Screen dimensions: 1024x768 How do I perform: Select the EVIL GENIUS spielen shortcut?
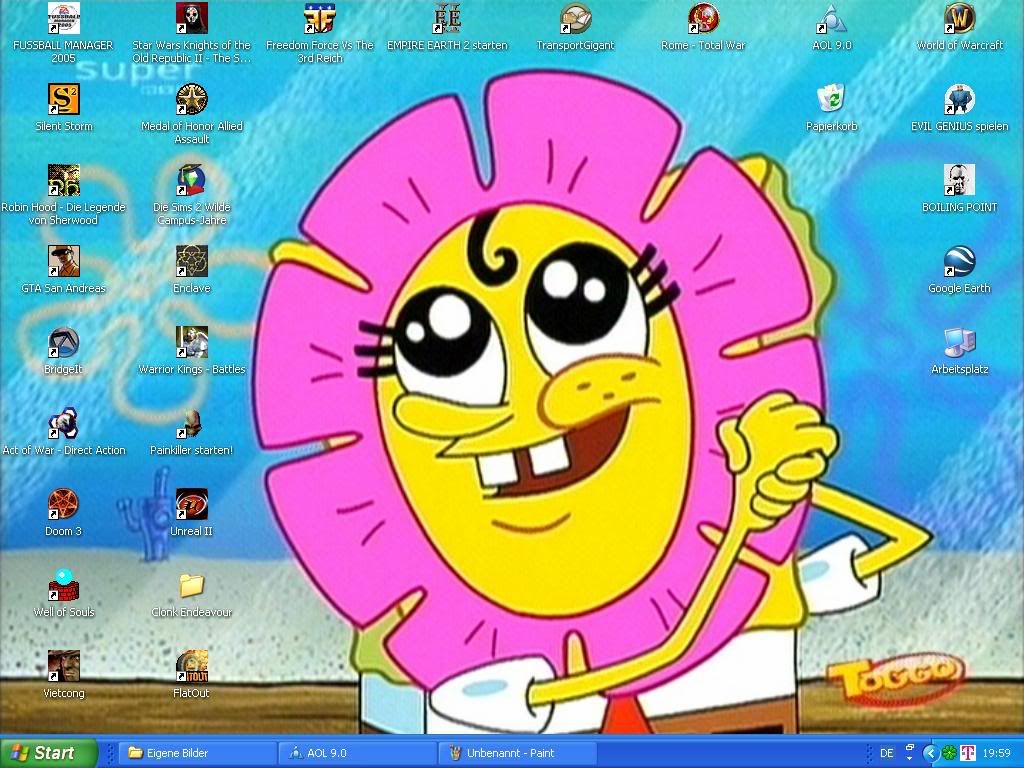pyautogui.click(x=959, y=99)
